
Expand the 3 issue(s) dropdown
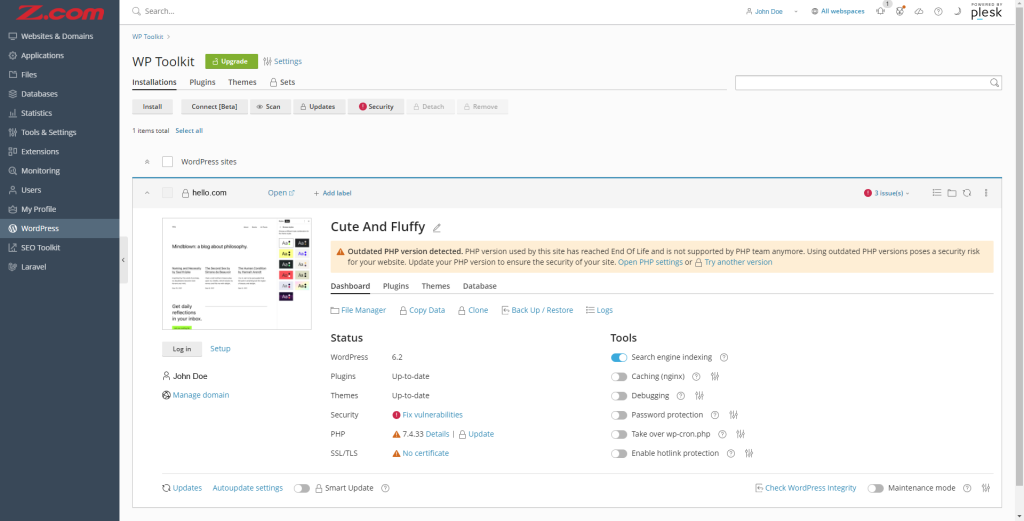coord(887,193)
